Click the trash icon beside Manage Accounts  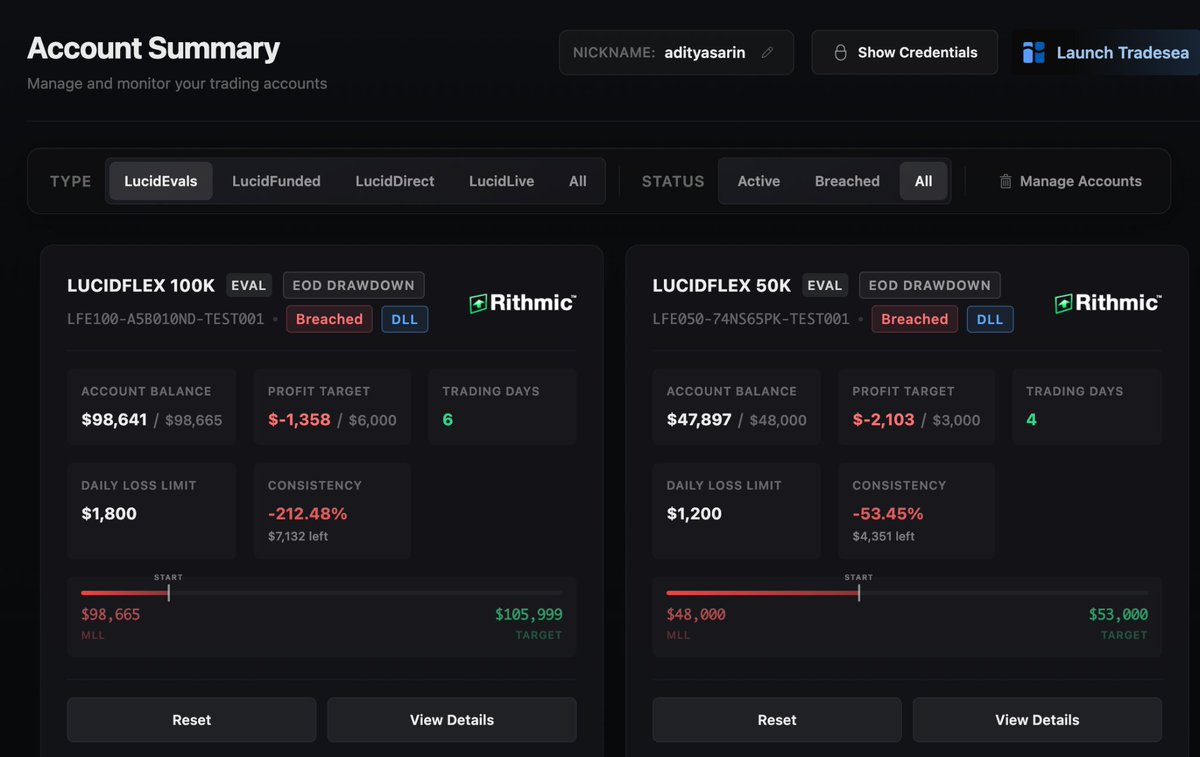pyautogui.click(x=1005, y=181)
